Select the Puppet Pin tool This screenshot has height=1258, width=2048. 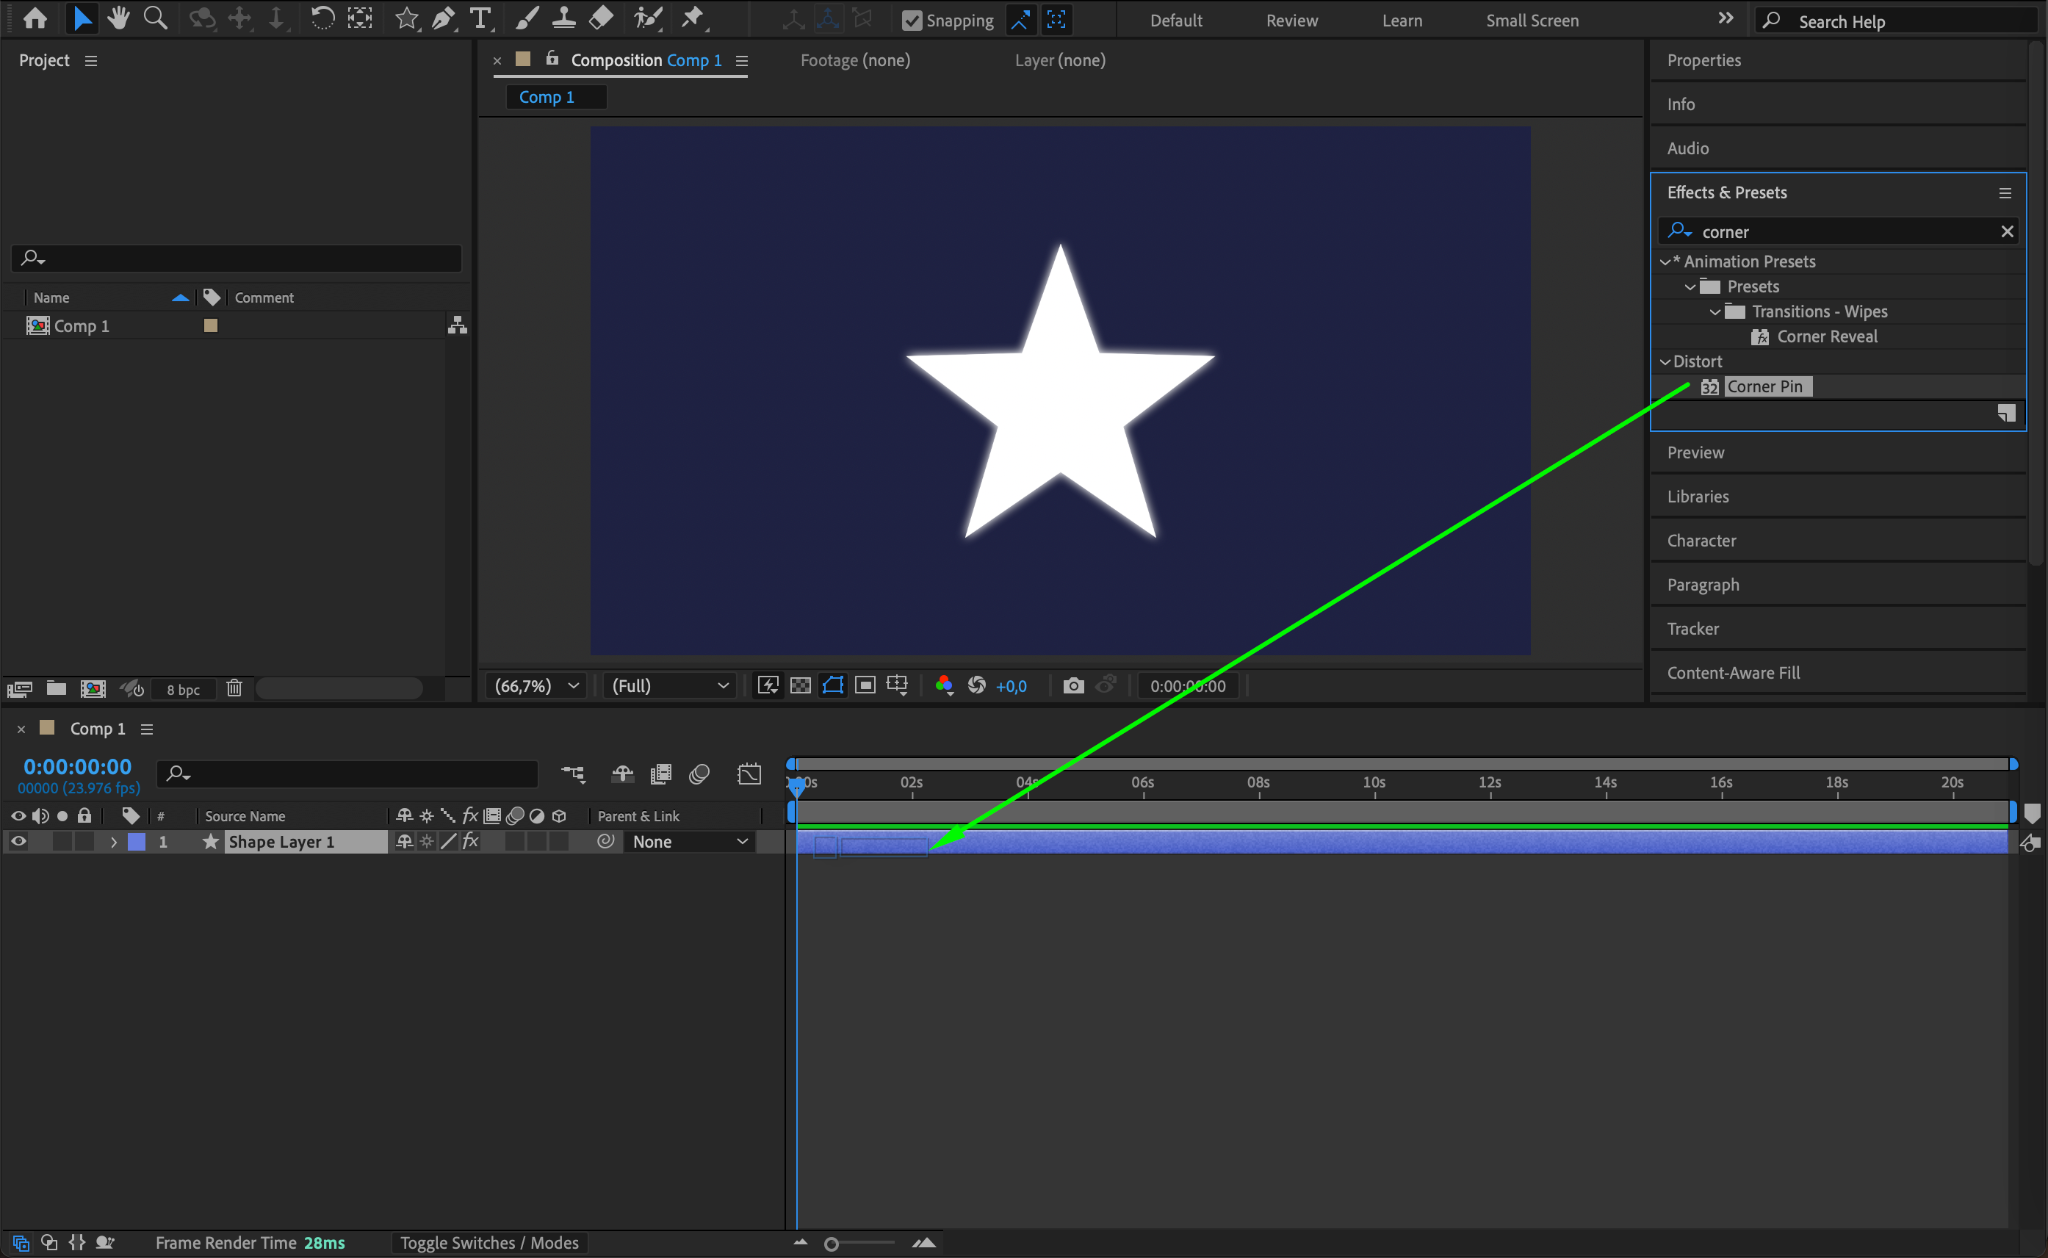click(692, 18)
